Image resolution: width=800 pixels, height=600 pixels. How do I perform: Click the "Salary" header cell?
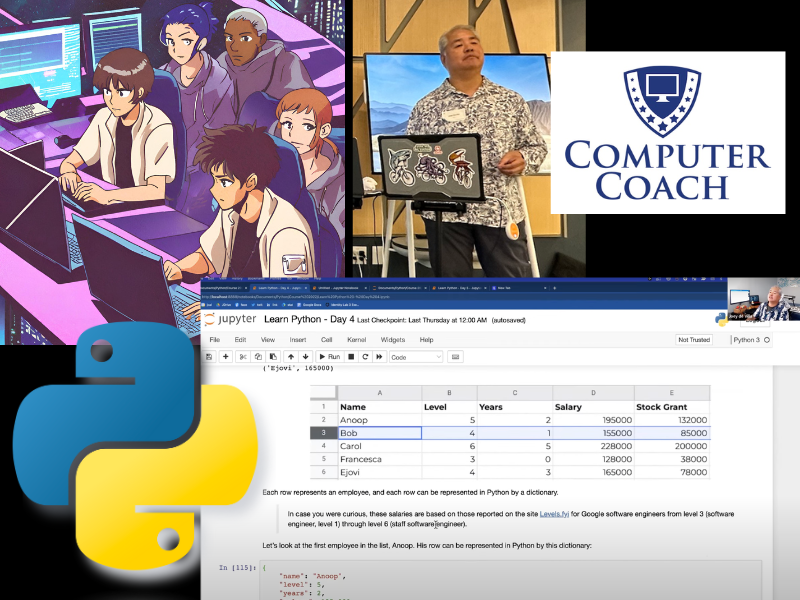(593, 407)
